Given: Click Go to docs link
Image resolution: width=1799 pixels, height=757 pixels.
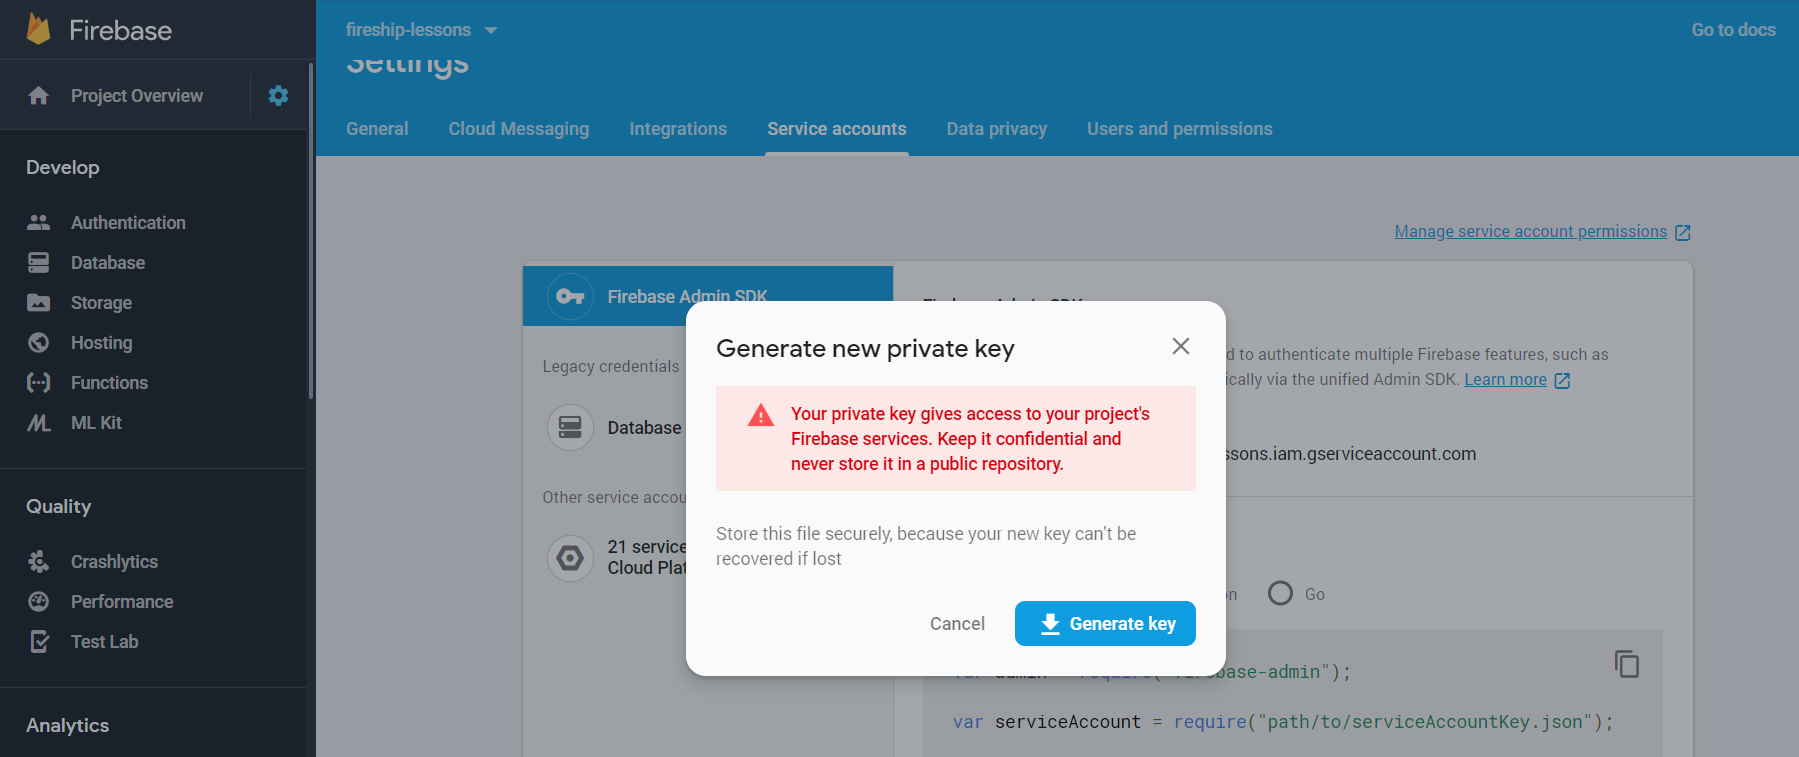Looking at the screenshot, I should (x=1733, y=30).
